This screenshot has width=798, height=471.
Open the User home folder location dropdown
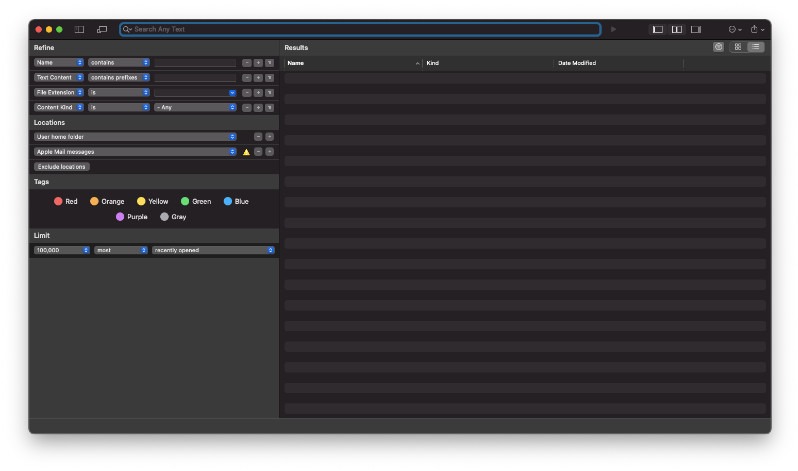click(x=135, y=137)
